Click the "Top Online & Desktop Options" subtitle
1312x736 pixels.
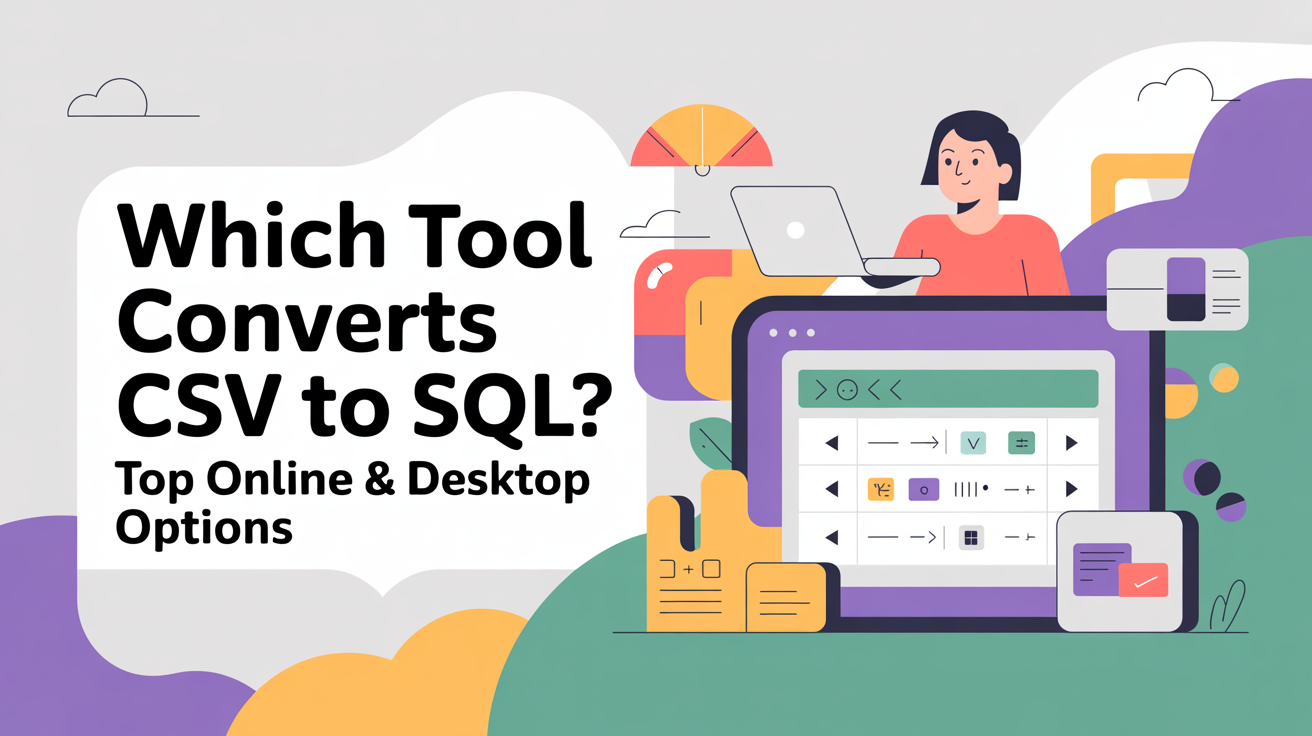(x=352, y=503)
